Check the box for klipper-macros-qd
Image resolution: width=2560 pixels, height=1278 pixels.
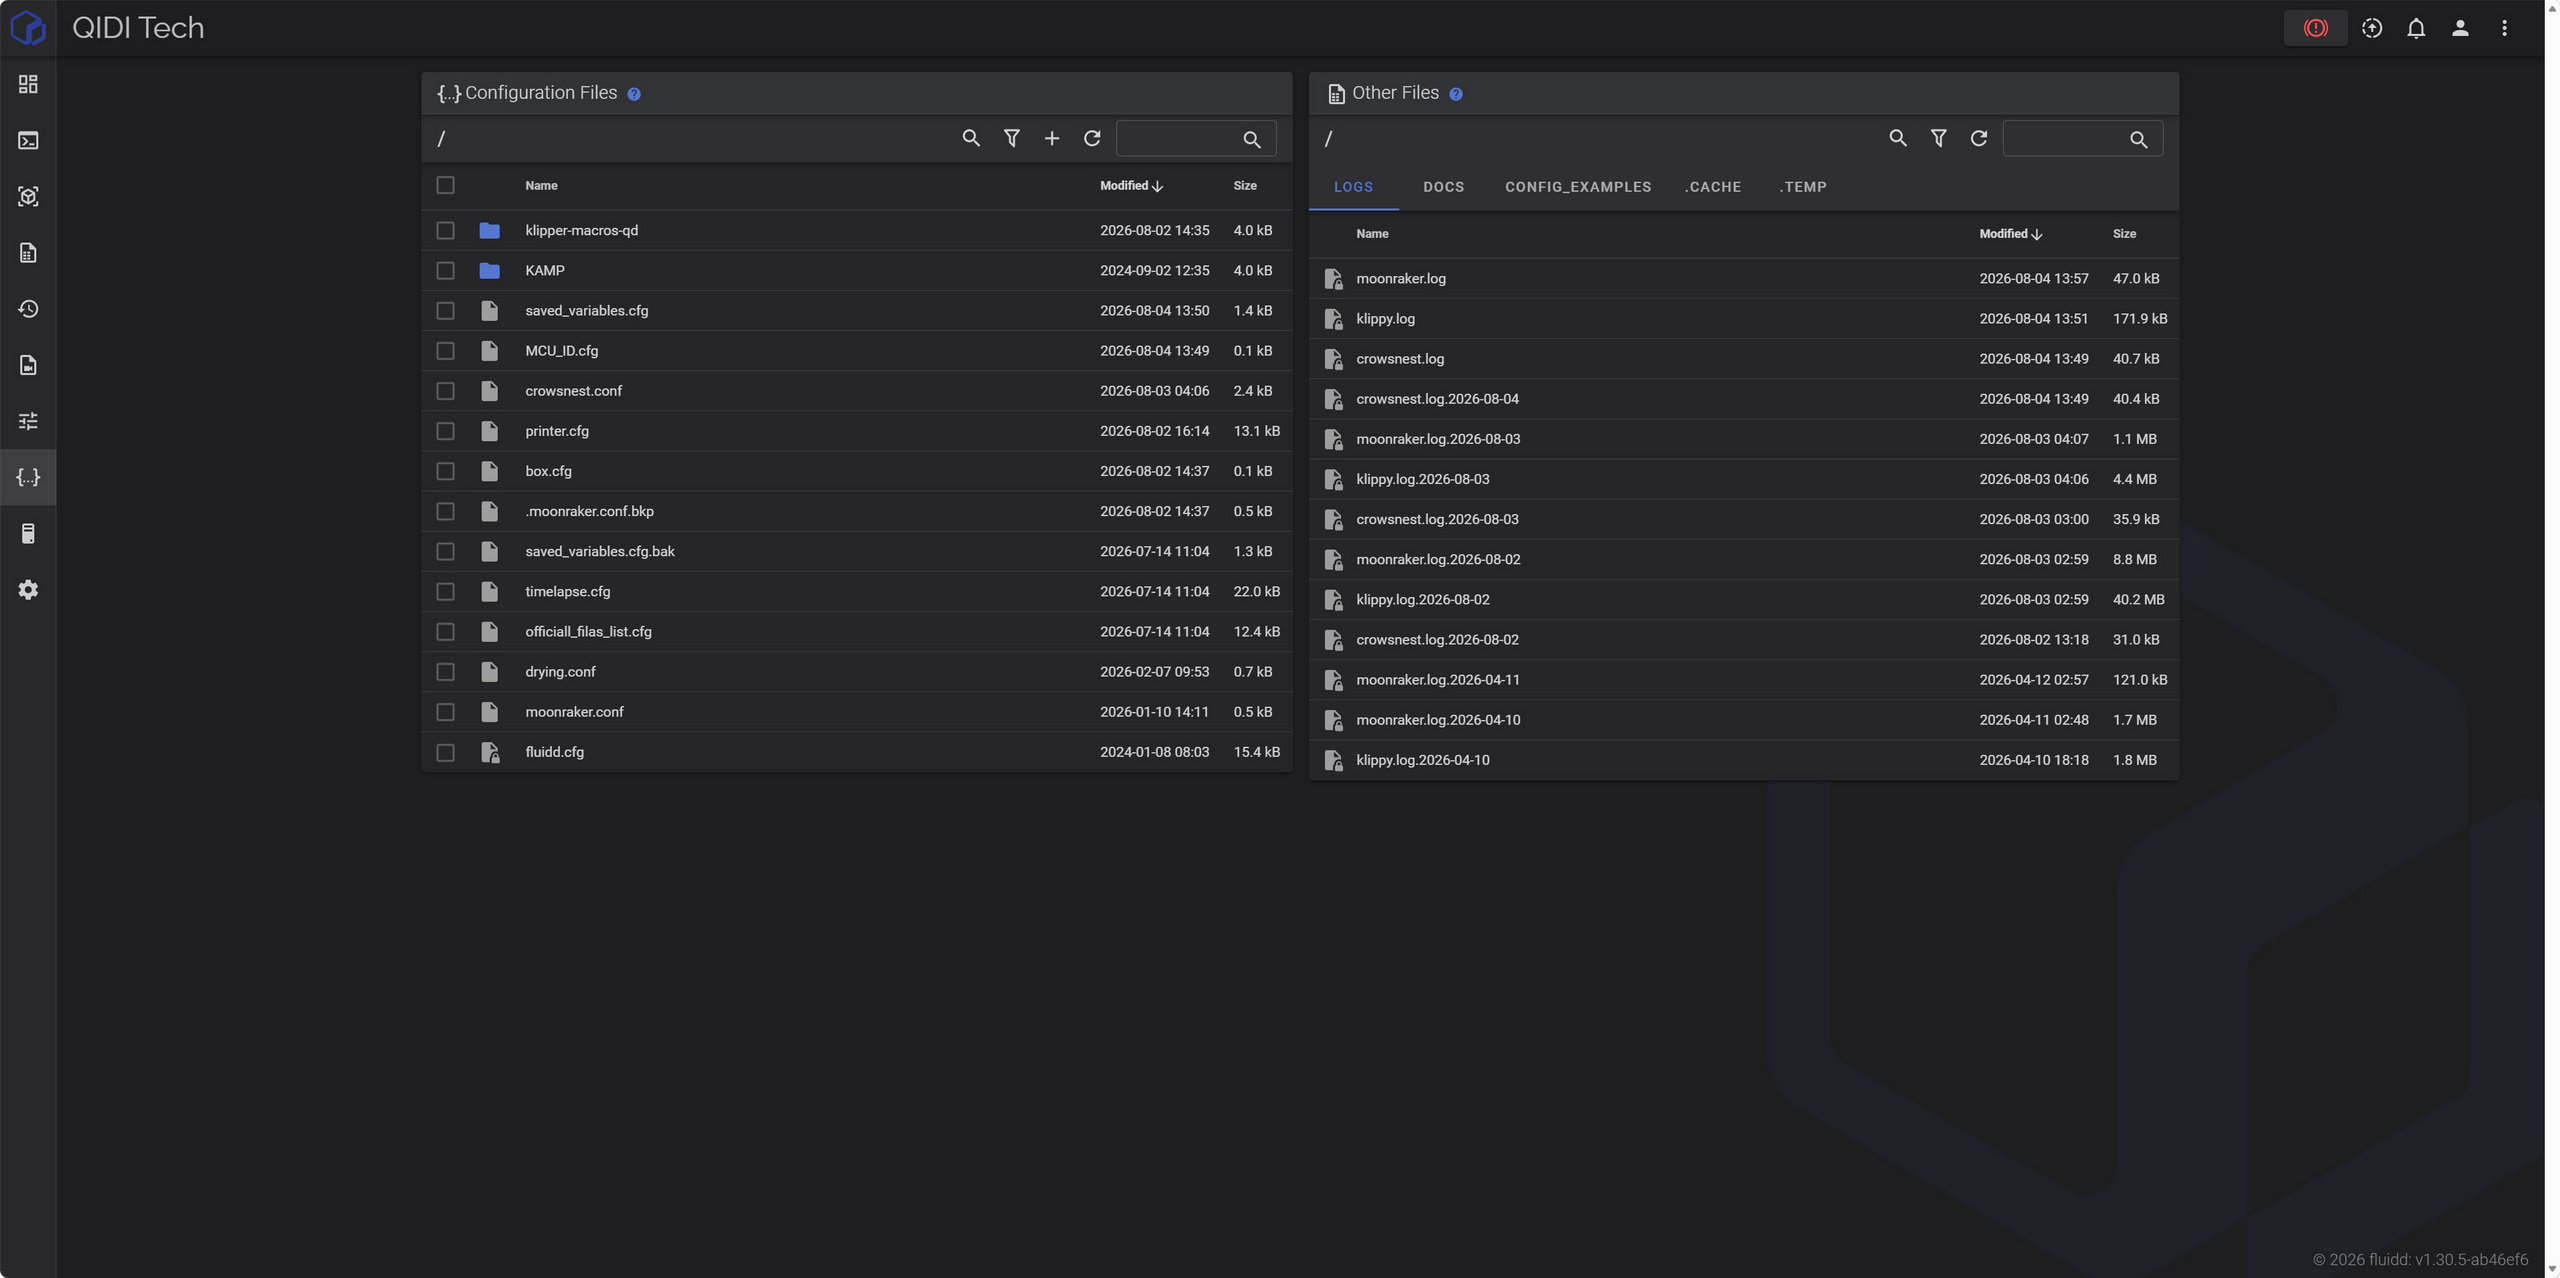(x=445, y=231)
